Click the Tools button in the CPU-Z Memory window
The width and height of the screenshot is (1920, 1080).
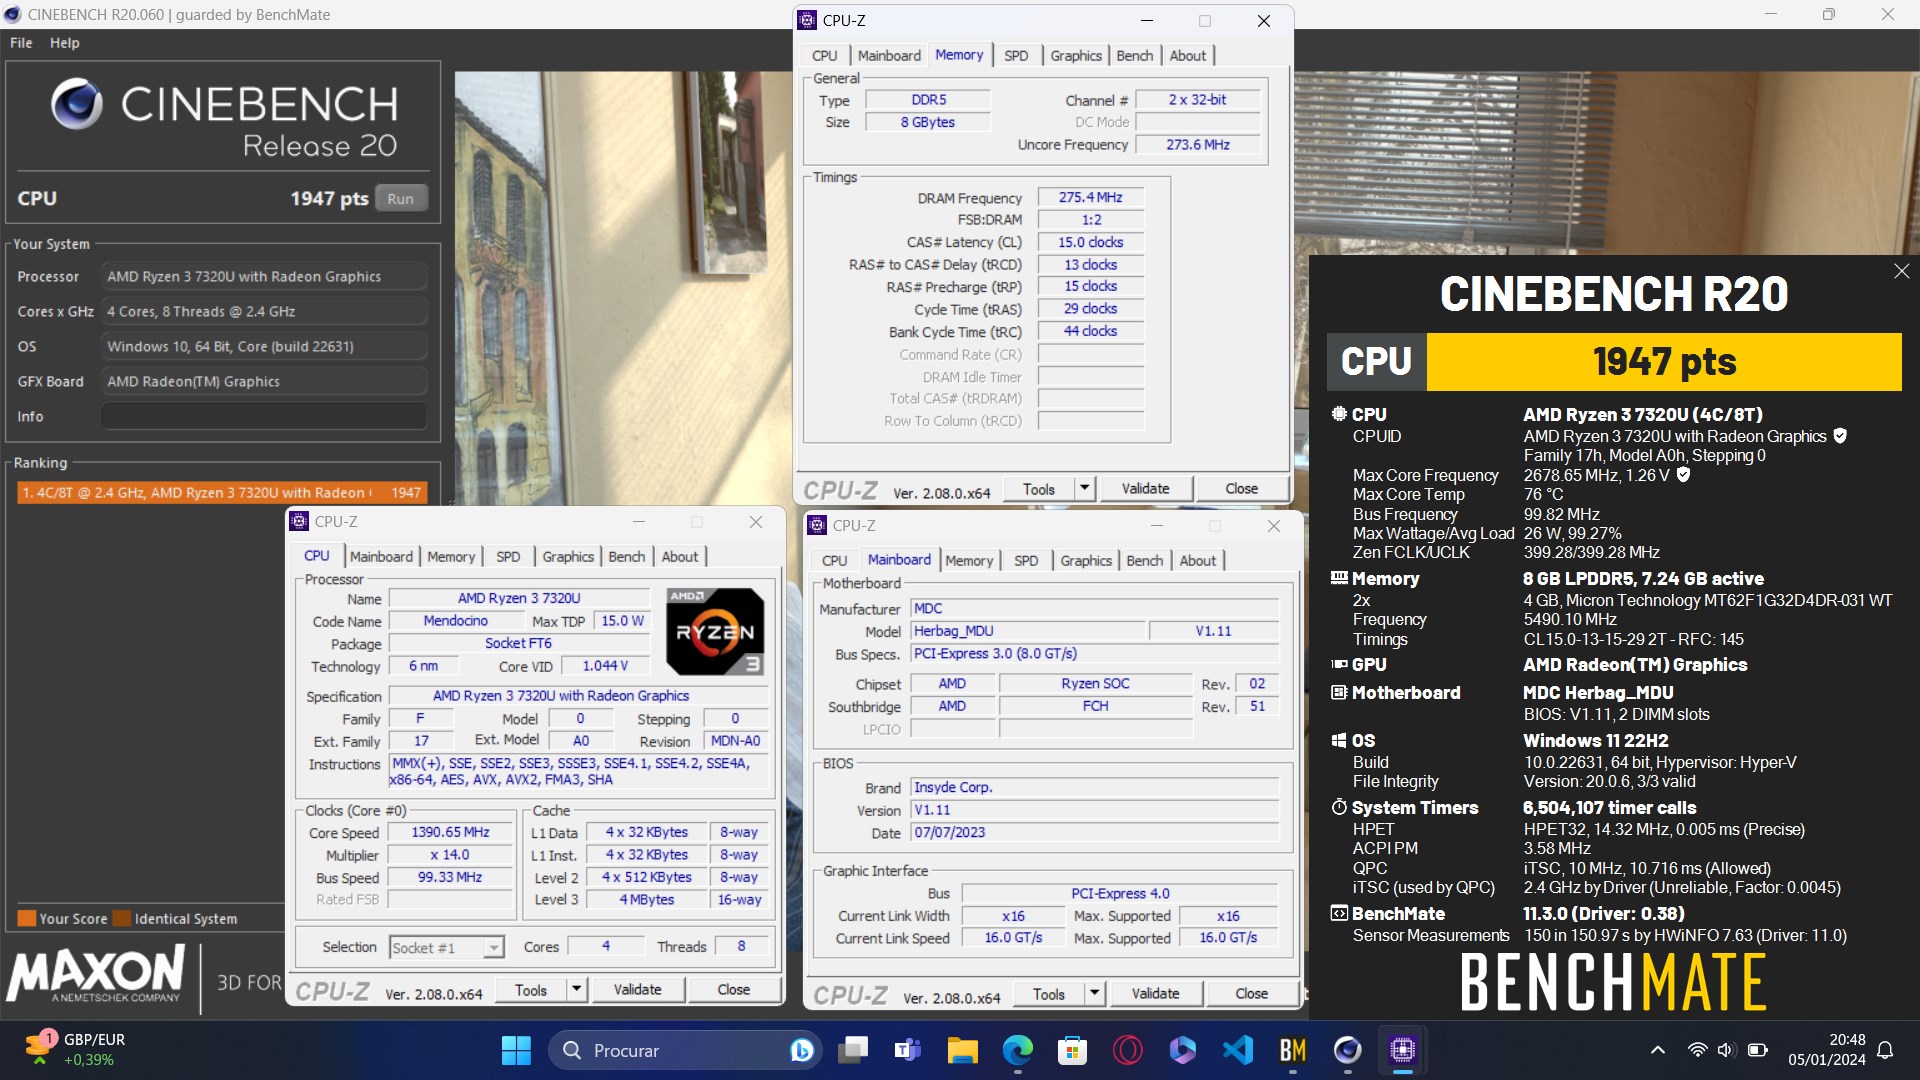(x=1039, y=488)
